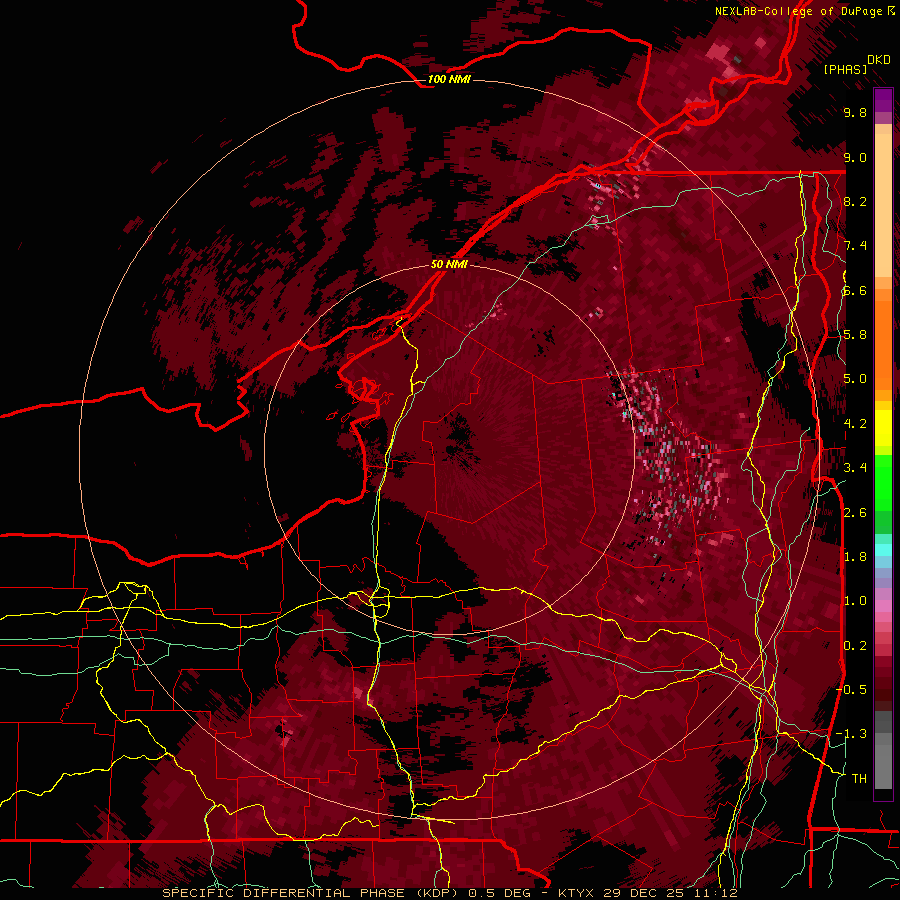
Task: Click the "100 NMI" range ring label
Action: click(449, 79)
